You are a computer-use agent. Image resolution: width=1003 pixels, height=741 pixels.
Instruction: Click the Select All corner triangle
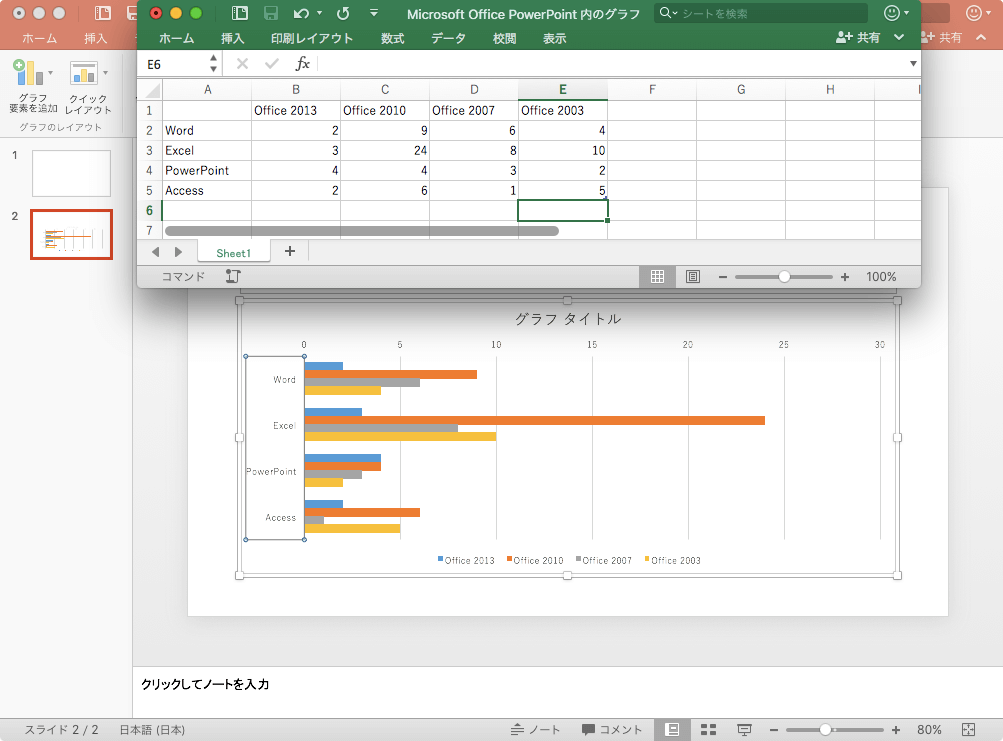pos(152,90)
